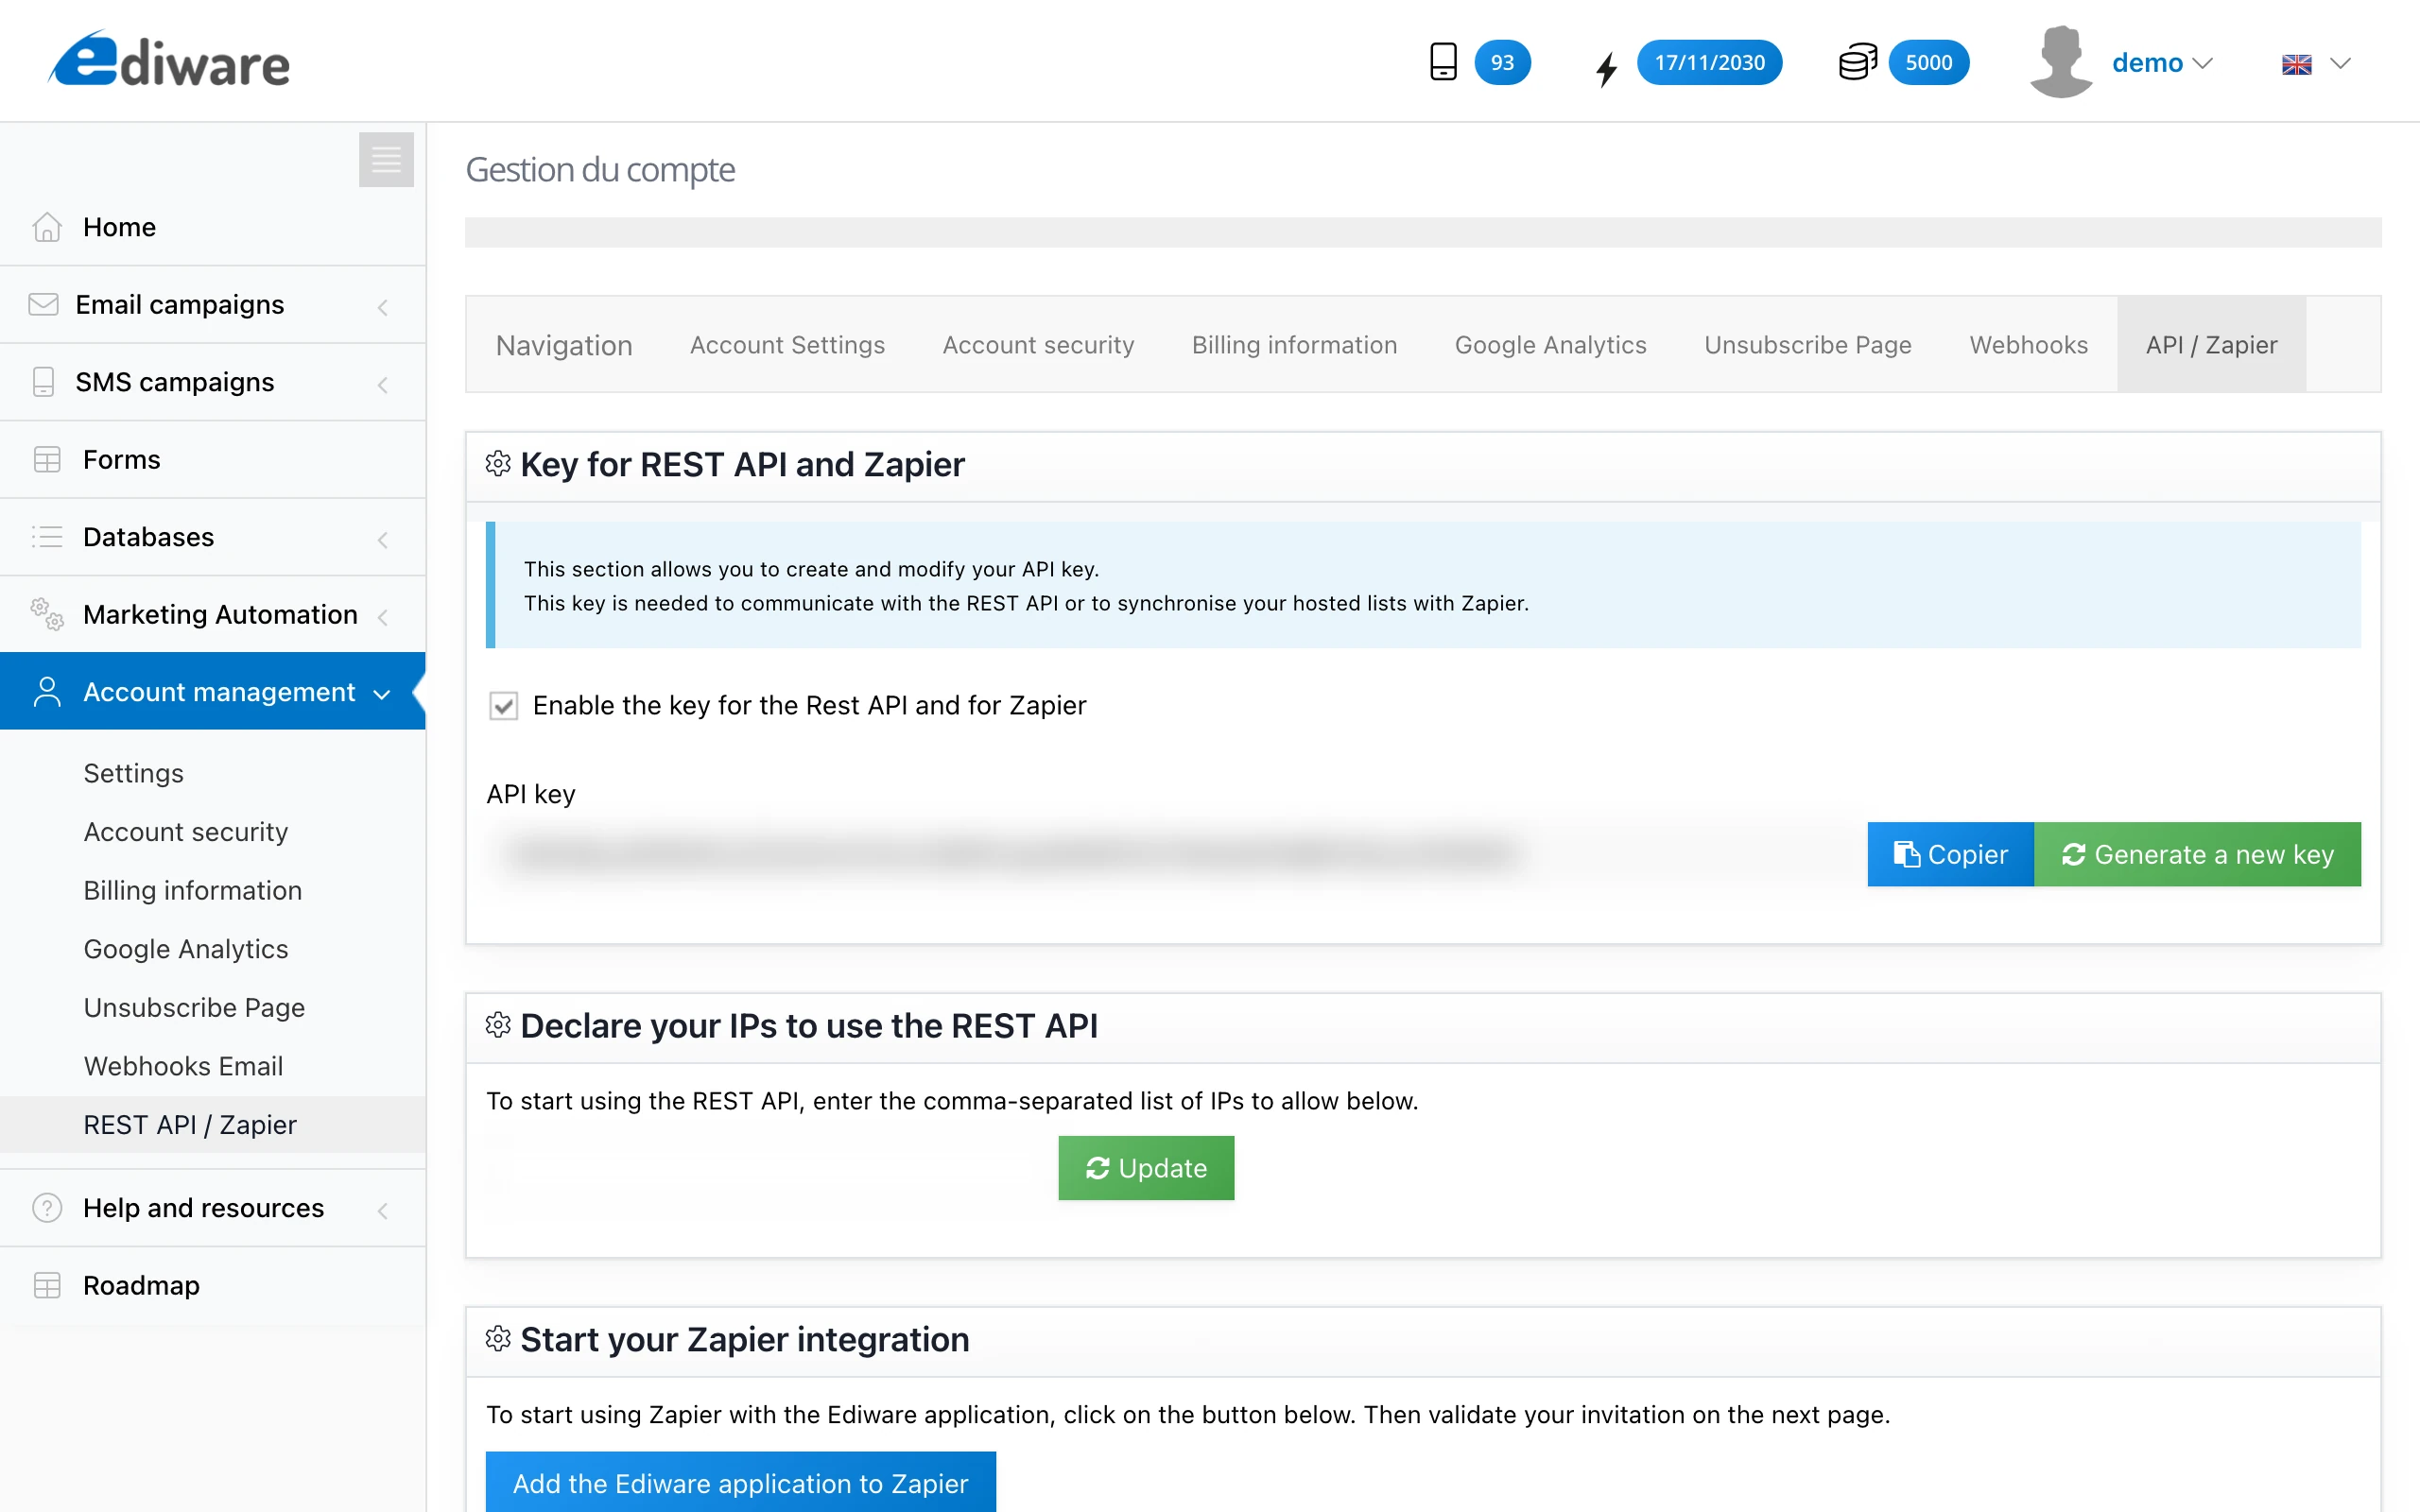Switch to the Webhooks tab
Screen dimensions: 2420x1512
(x=2028, y=344)
